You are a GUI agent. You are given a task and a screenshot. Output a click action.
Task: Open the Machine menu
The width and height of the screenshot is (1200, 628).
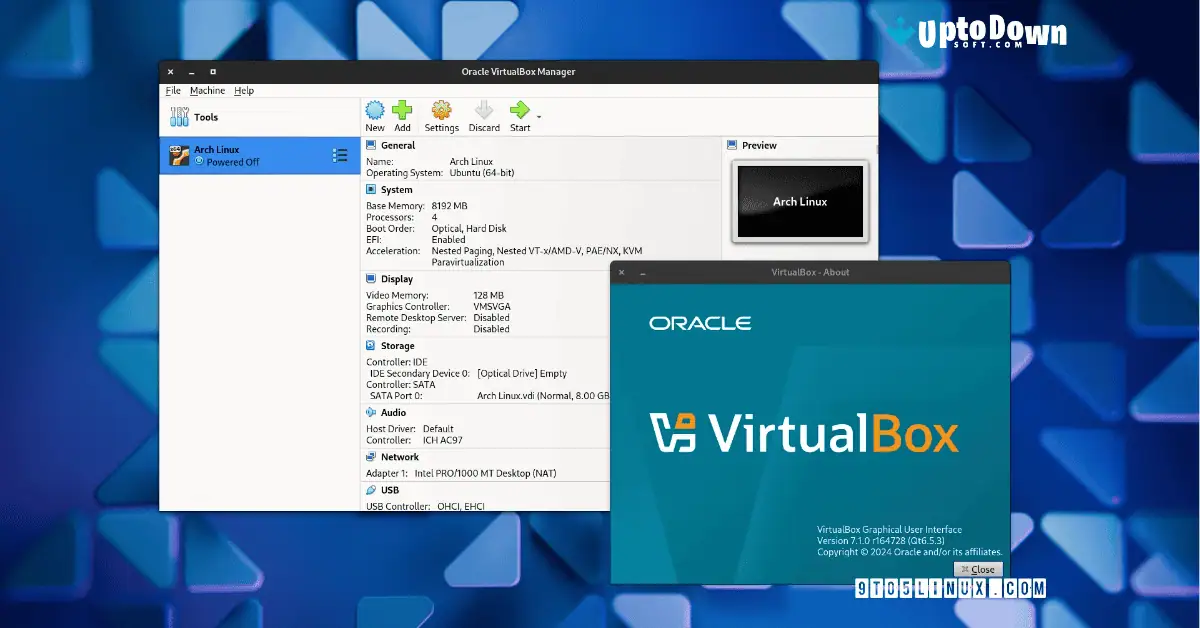[207, 90]
